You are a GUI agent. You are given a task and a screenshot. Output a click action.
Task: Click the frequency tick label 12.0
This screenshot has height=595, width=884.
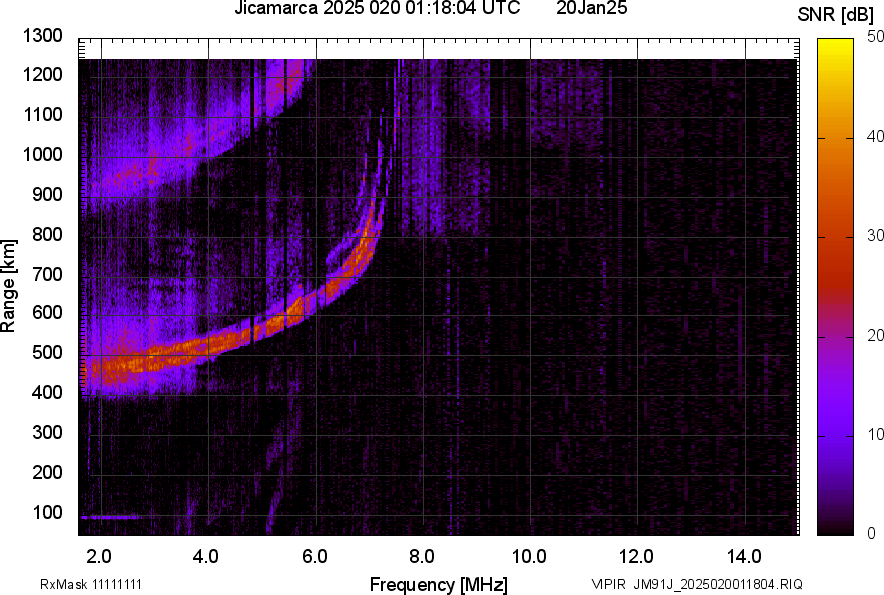click(x=637, y=557)
